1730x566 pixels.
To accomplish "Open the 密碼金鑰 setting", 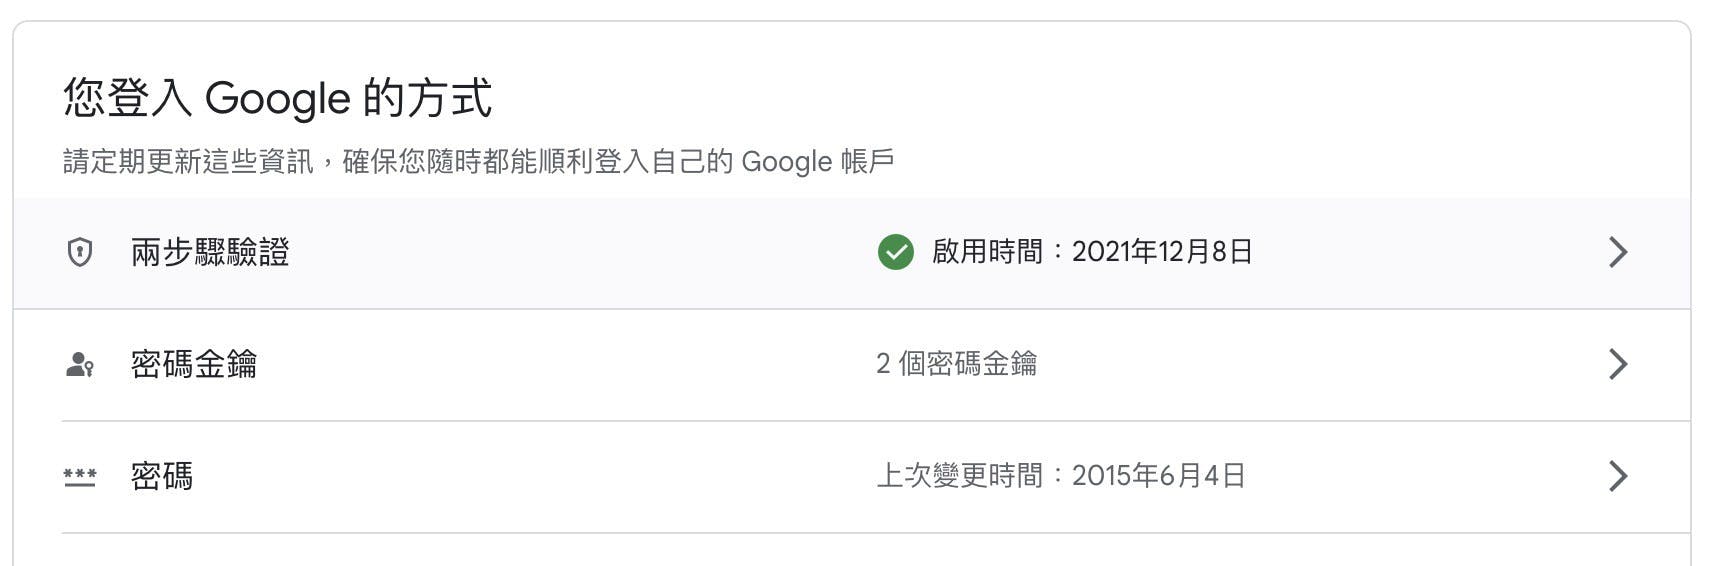I will point(194,364).
